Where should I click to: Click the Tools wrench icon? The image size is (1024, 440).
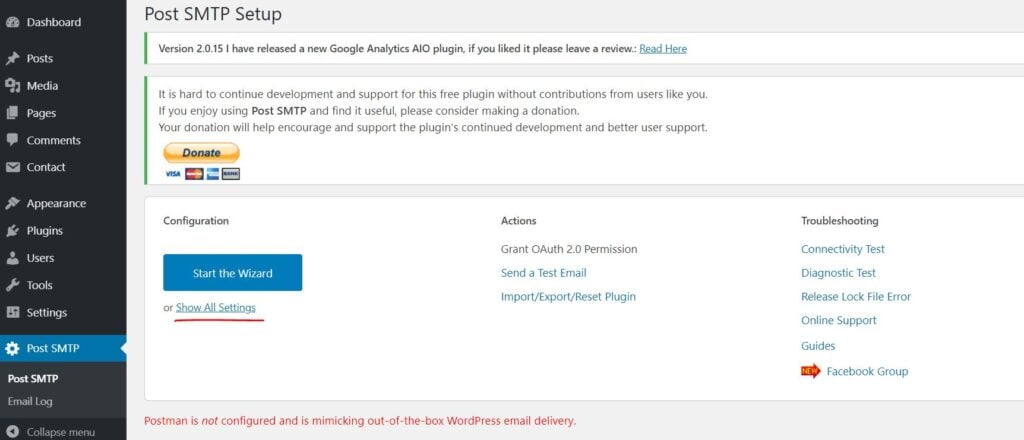click(x=12, y=285)
